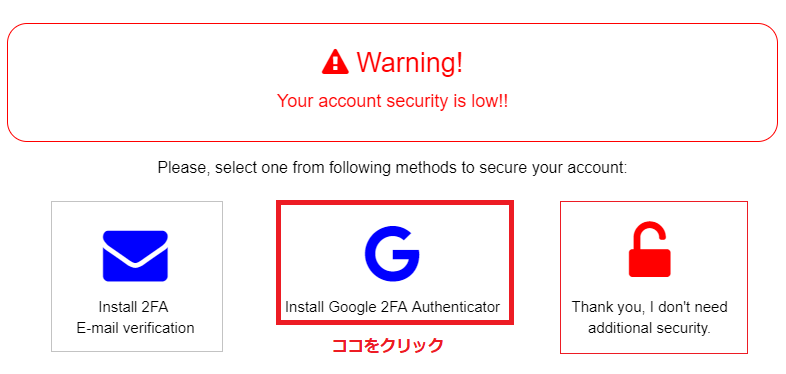The height and width of the screenshot is (374, 786).
Task: Click the red warning triangle icon
Action: tap(335, 62)
